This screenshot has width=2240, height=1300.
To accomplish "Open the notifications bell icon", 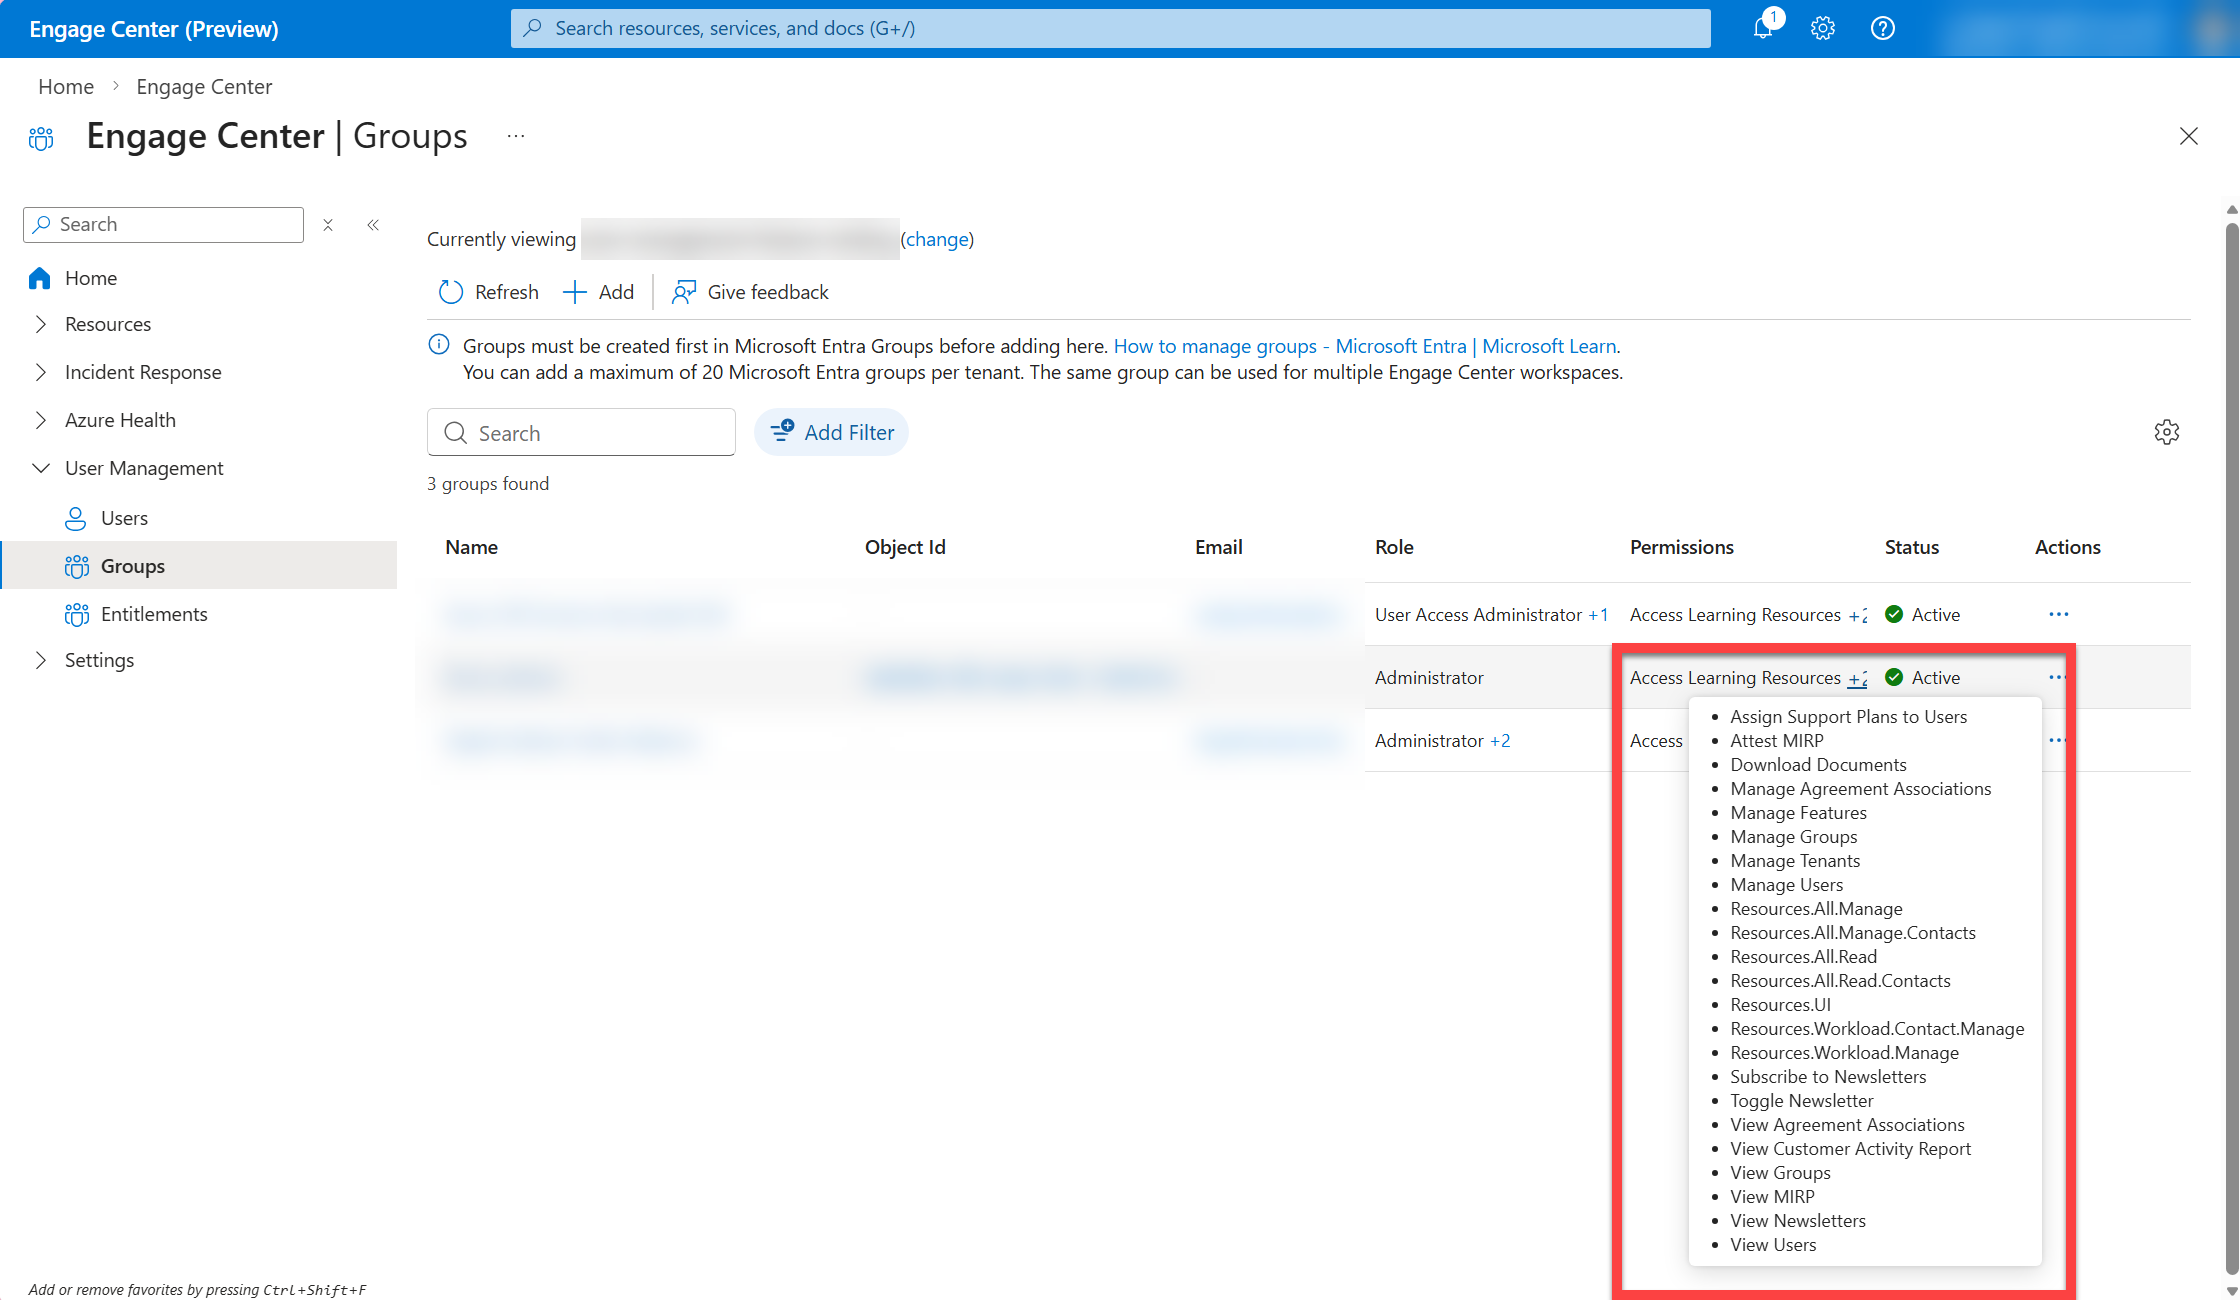I will pos(1762,28).
